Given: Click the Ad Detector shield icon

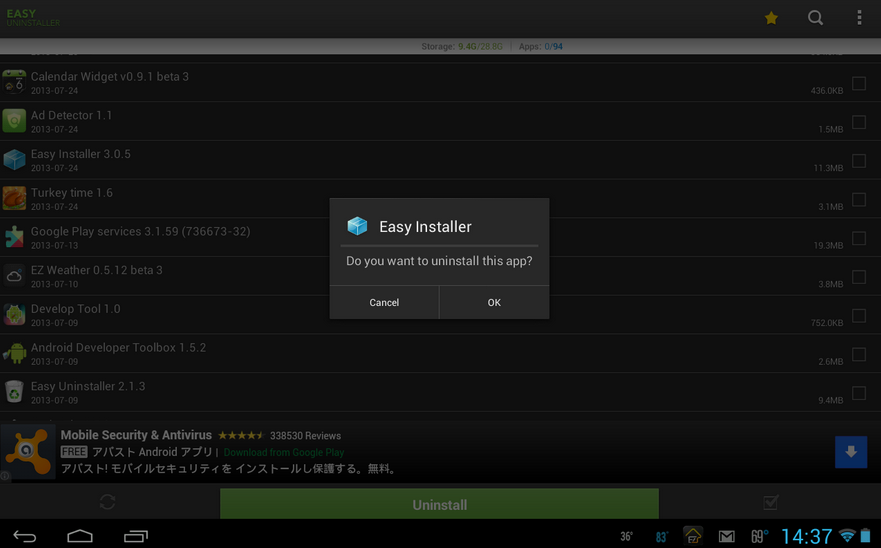Looking at the screenshot, I should 14,121.
